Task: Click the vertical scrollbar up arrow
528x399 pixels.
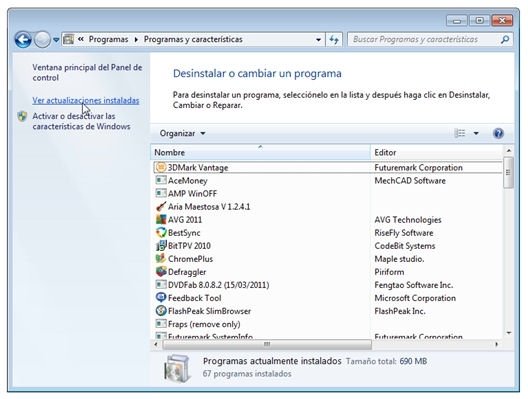Action: 508,151
